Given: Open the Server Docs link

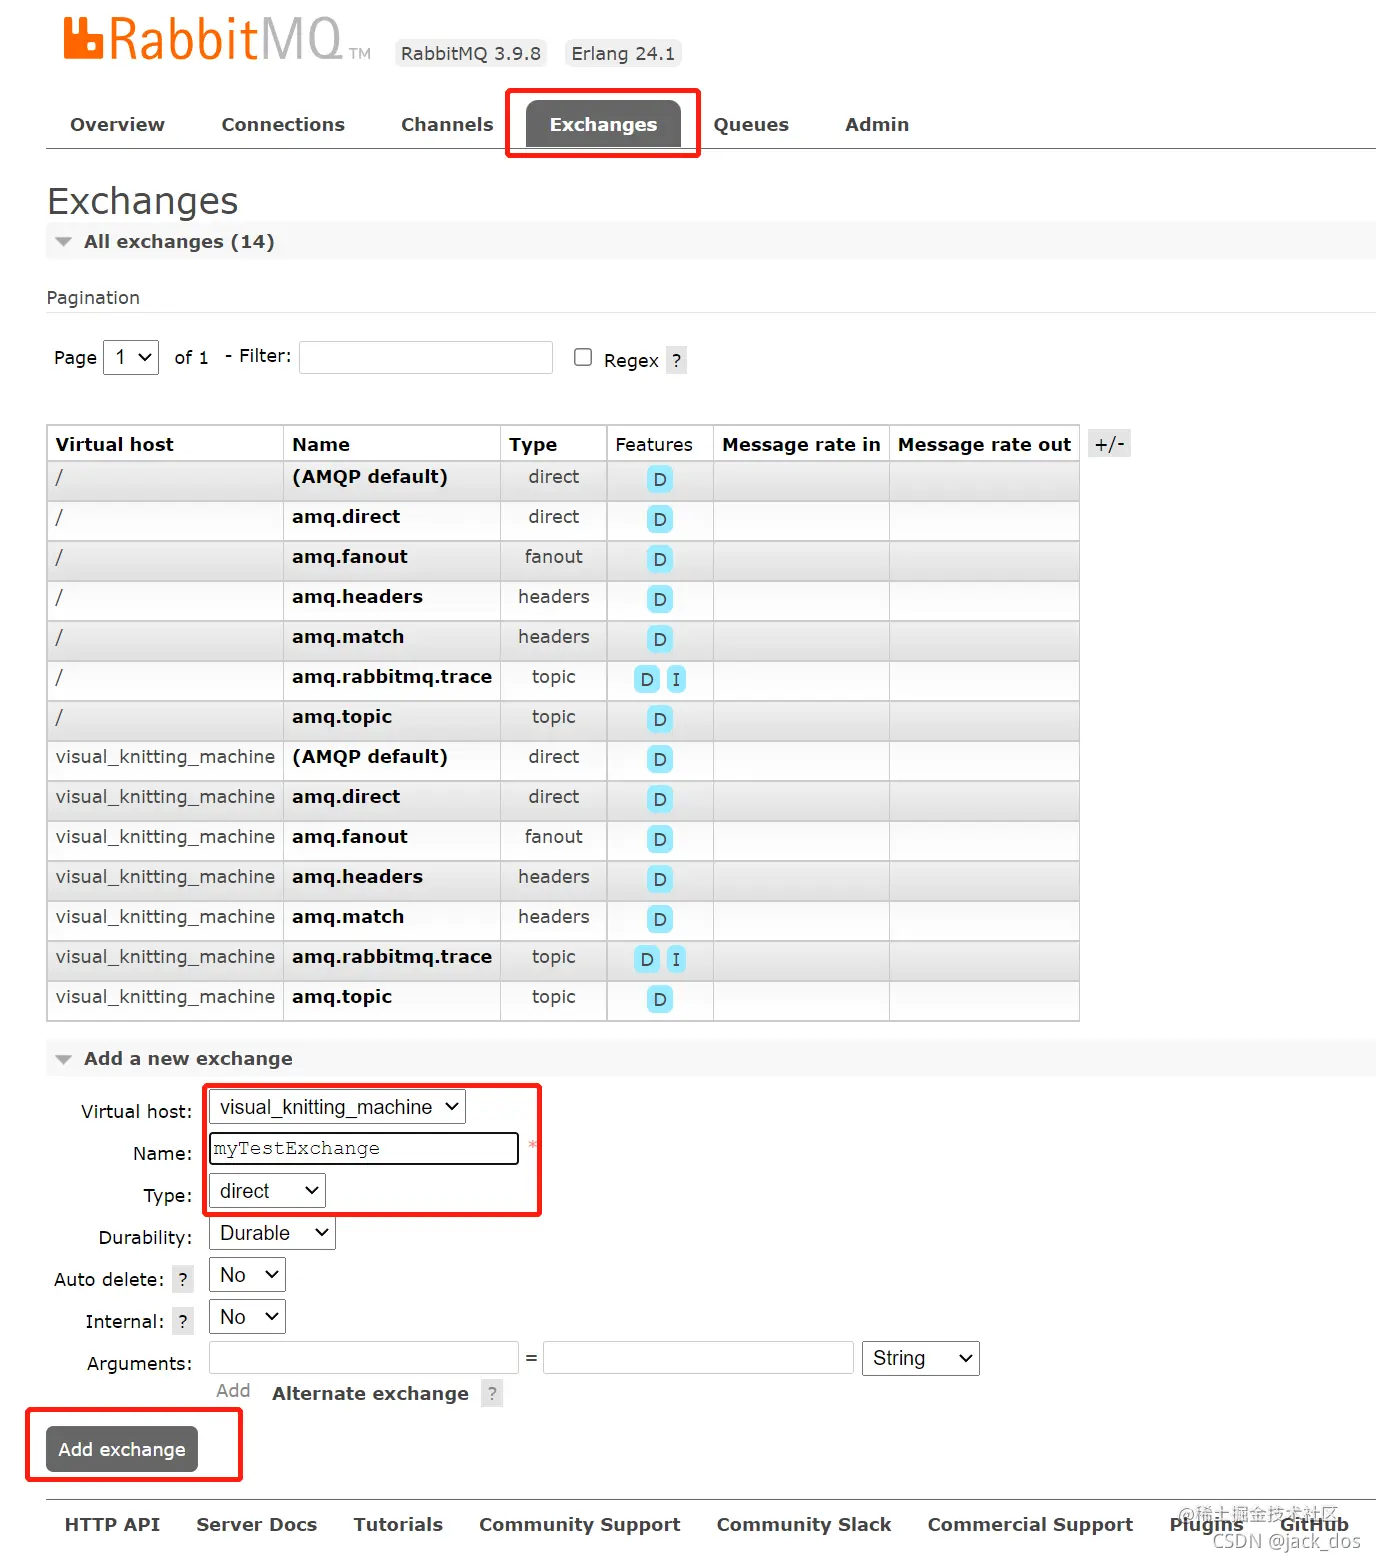Looking at the screenshot, I should tap(256, 1524).
